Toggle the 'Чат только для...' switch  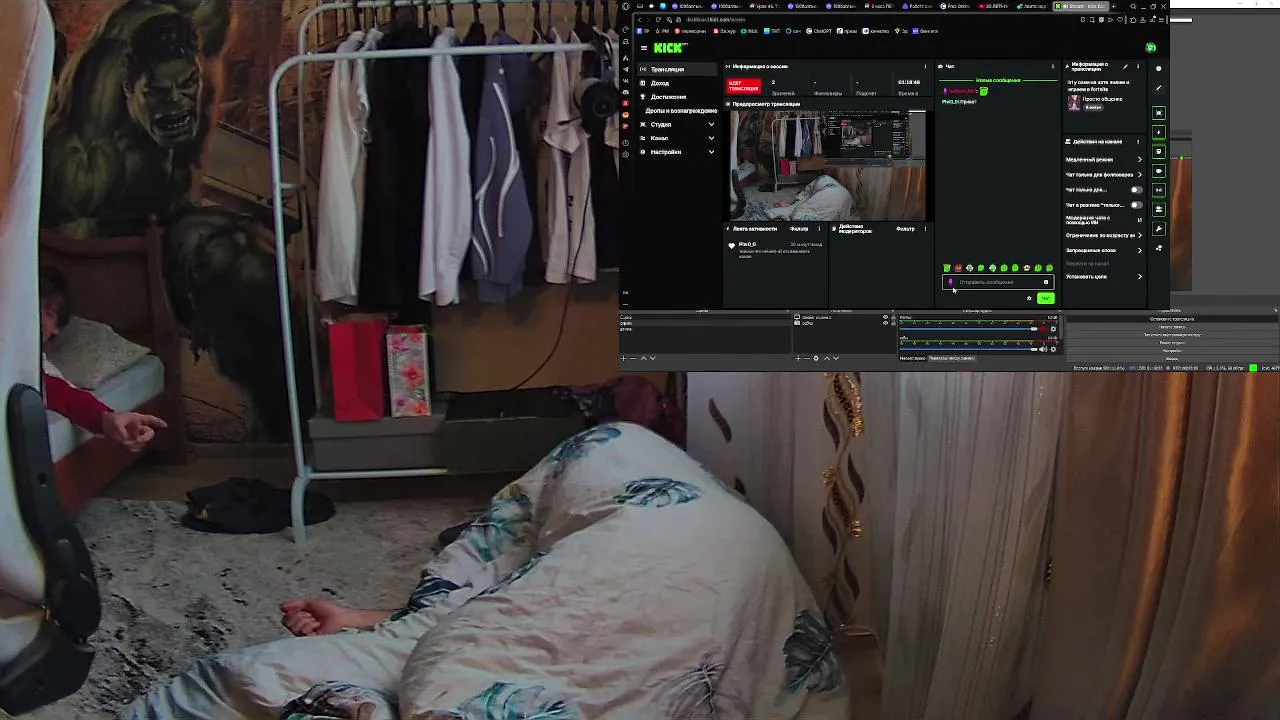click(x=1136, y=189)
